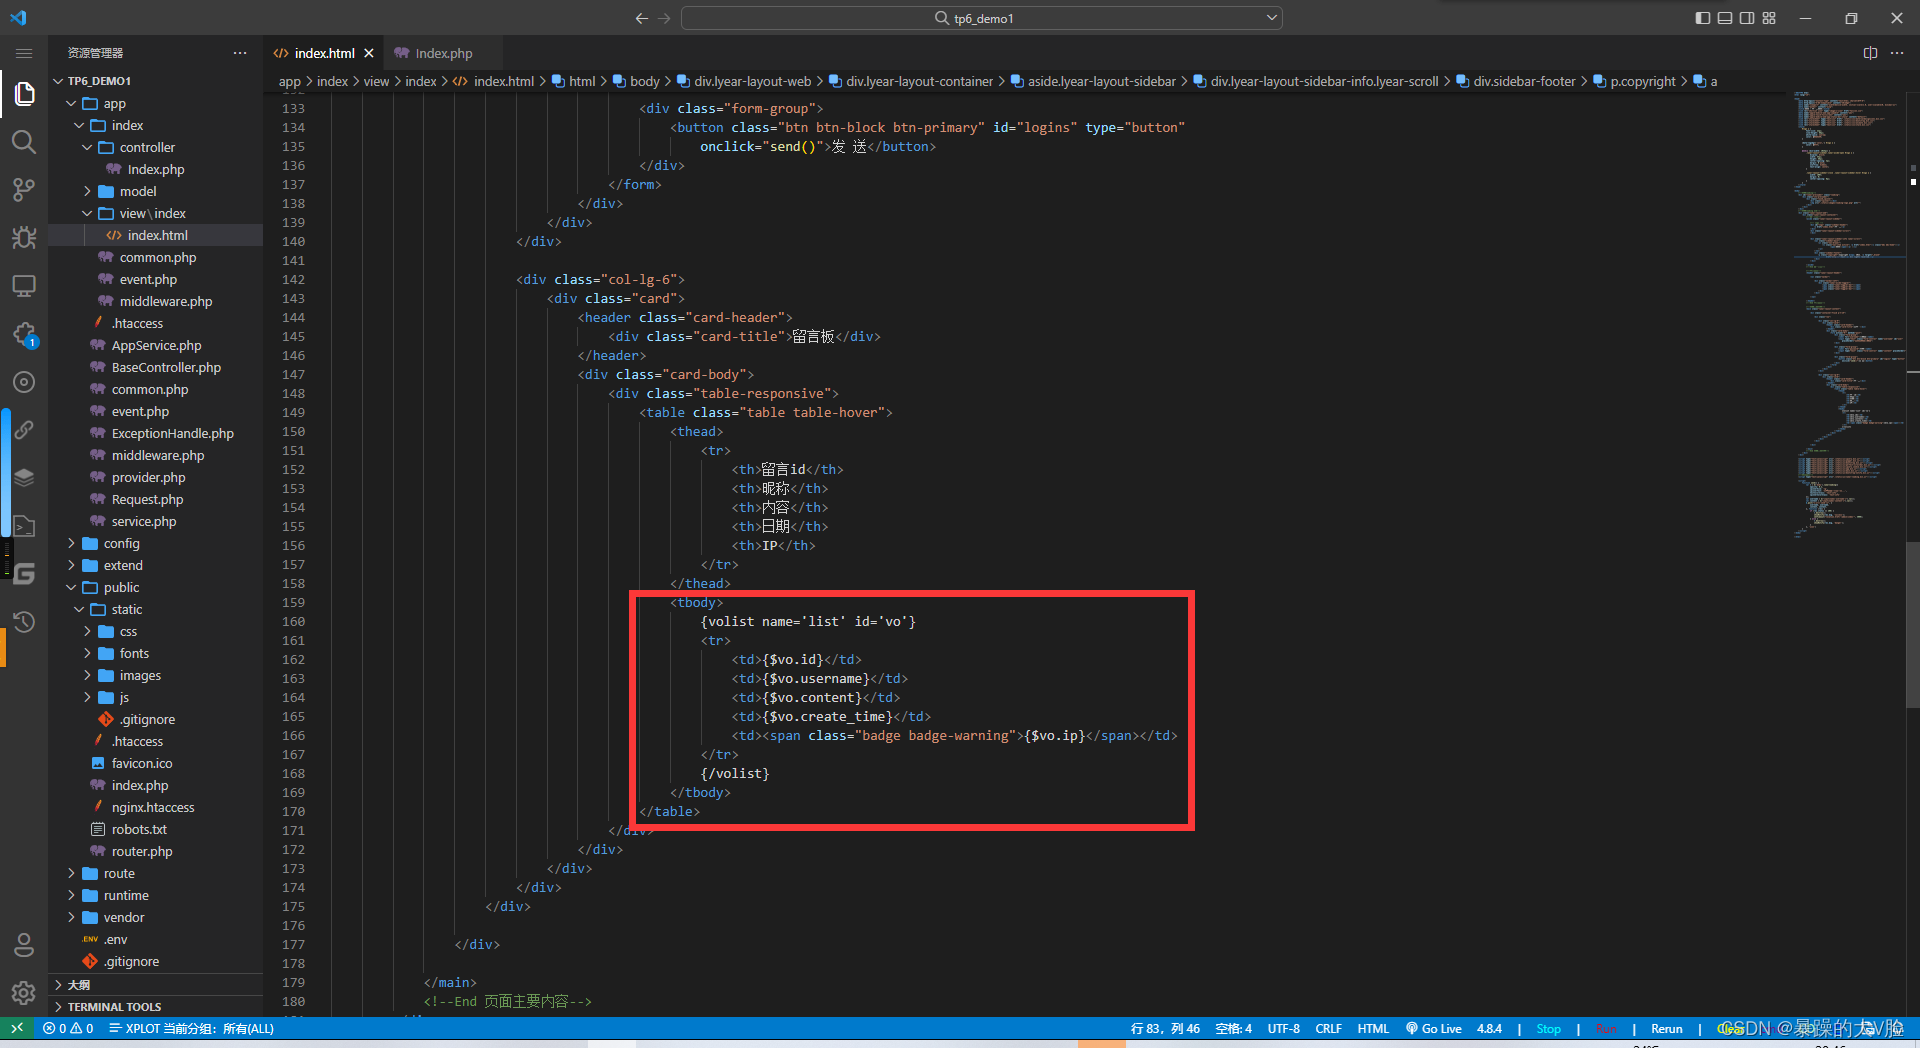Select UTF-8 encoding indicator in status bar
The width and height of the screenshot is (1920, 1048).
coord(1283,1028)
